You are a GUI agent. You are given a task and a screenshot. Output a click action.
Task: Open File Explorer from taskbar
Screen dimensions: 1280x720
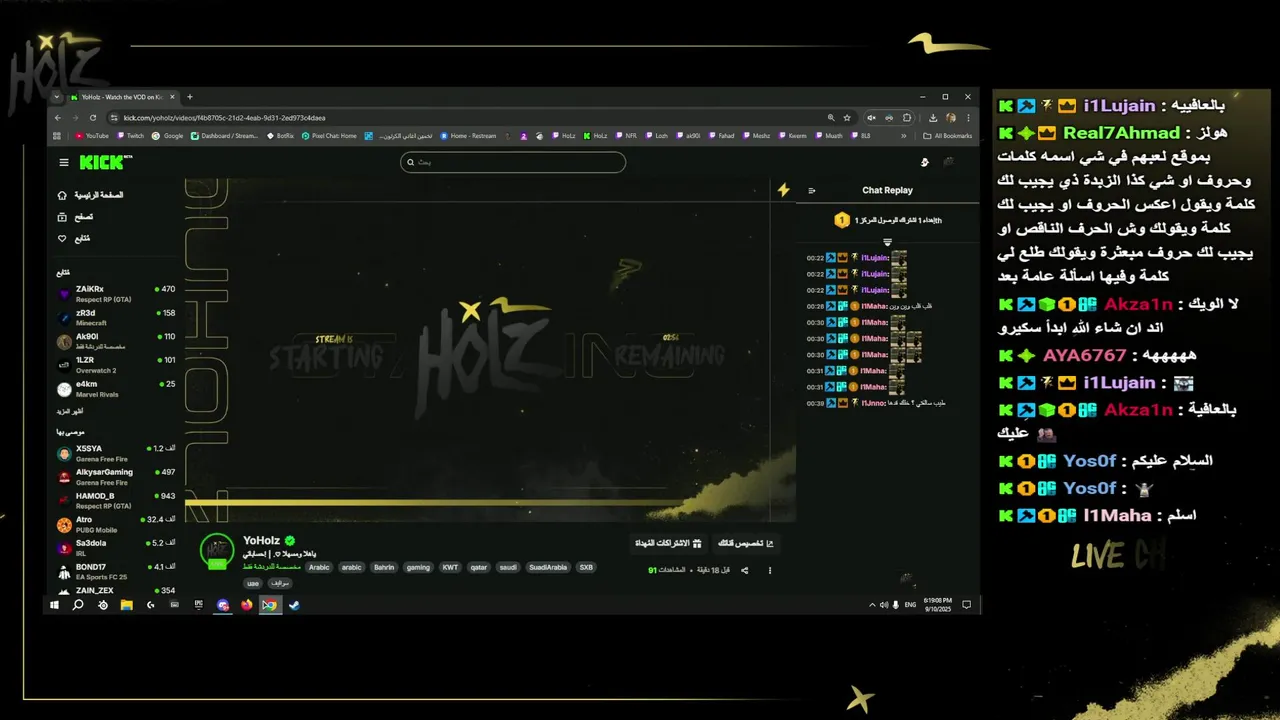point(127,605)
